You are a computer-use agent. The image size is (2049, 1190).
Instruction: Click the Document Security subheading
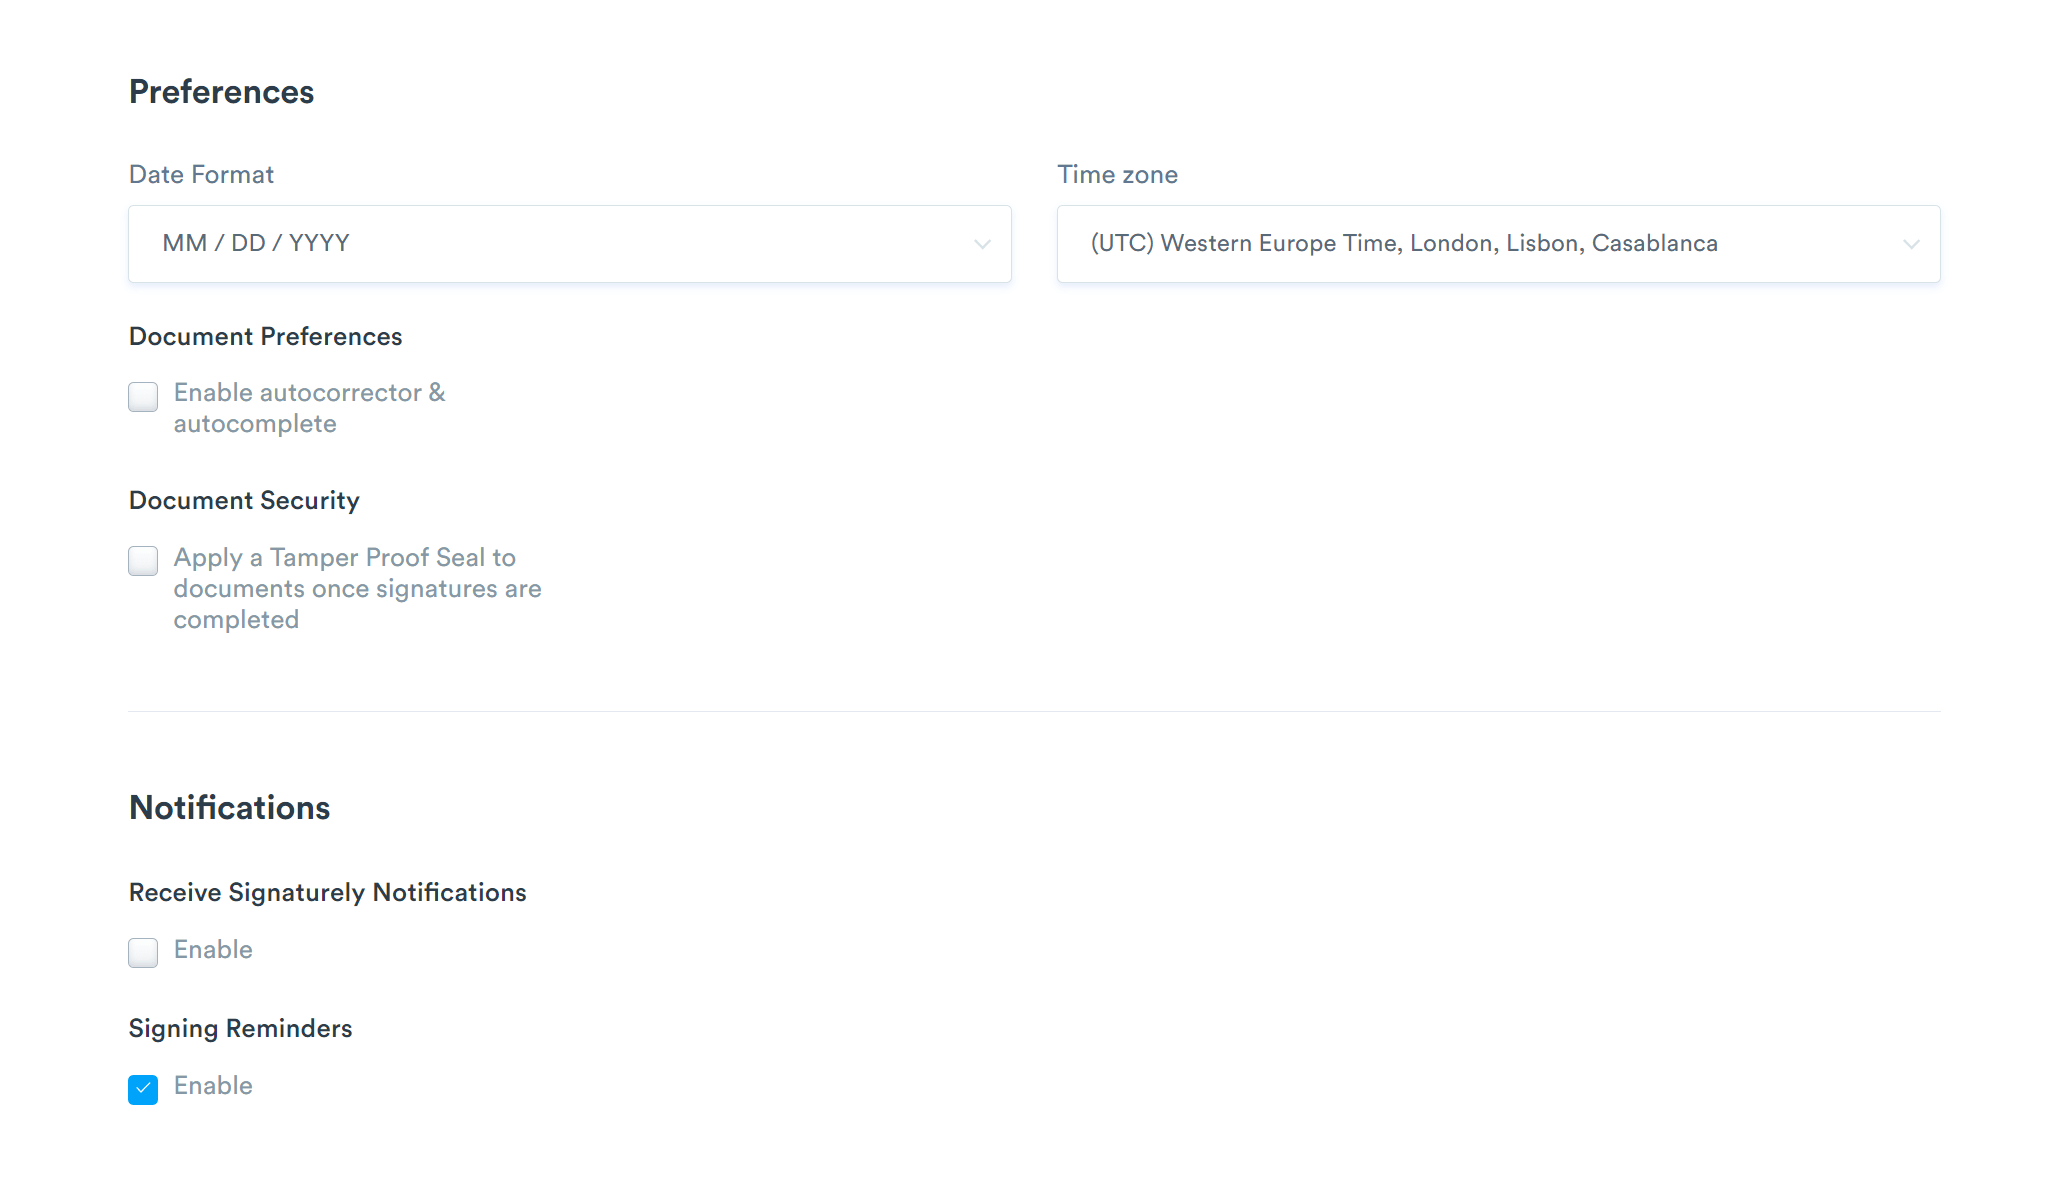tap(244, 501)
